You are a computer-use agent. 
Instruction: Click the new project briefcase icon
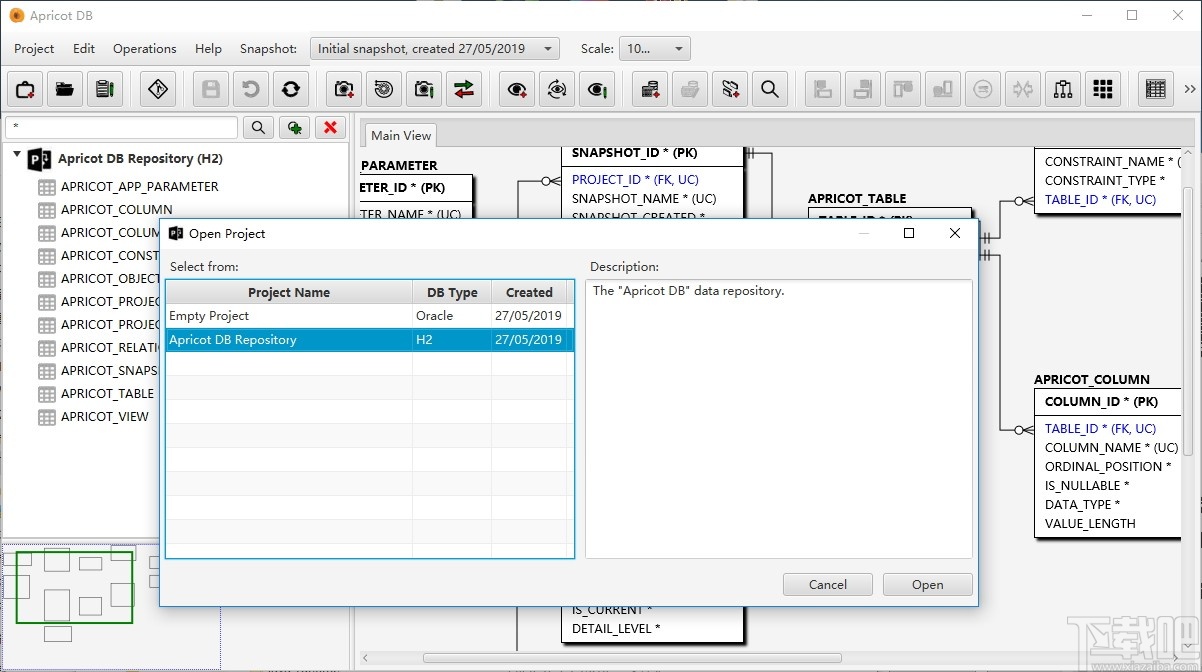click(x=26, y=89)
